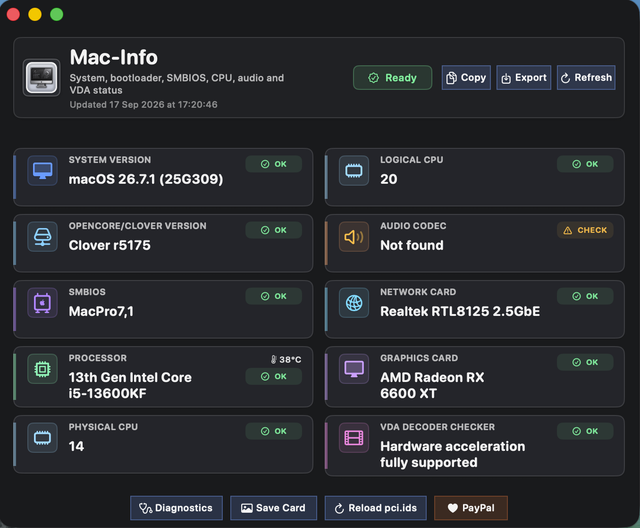
Task: Click the Network Card globe icon
Action: point(354,303)
